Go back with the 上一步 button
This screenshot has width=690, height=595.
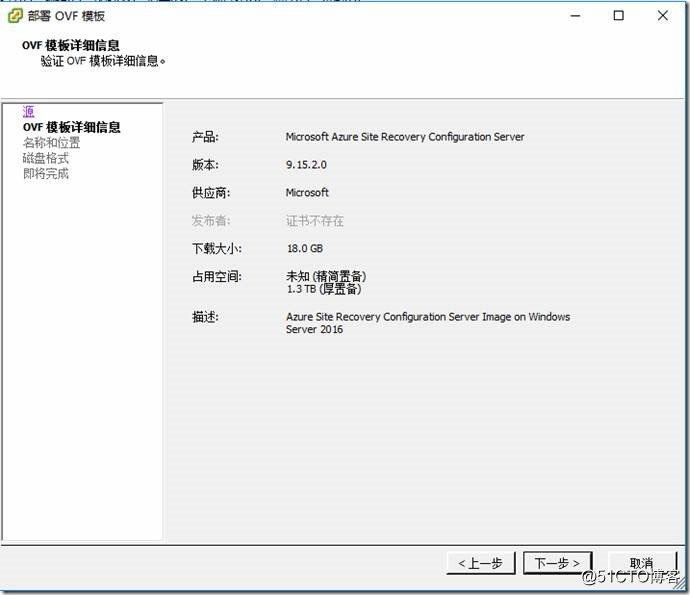tap(481, 563)
